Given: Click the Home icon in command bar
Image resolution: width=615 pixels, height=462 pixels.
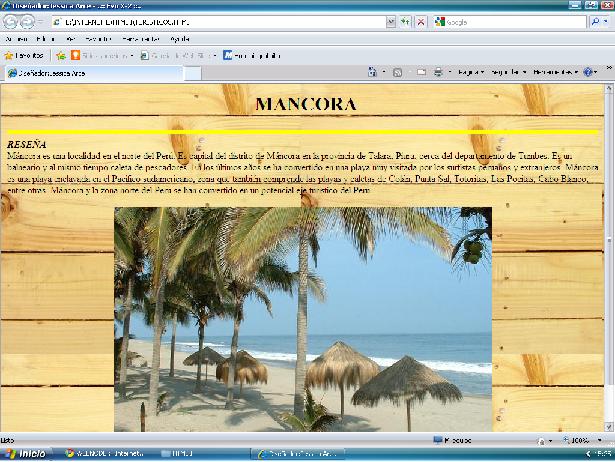Looking at the screenshot, I should (x=373, y=72).
